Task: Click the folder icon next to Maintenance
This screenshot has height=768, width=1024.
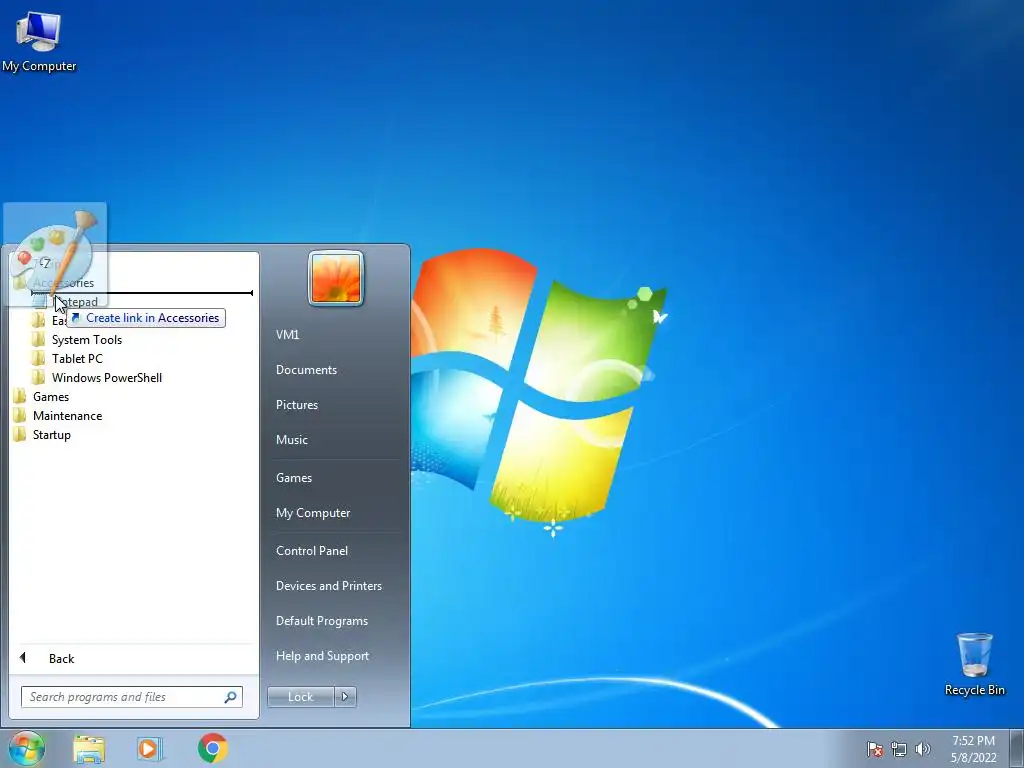Action: (20, 415)
